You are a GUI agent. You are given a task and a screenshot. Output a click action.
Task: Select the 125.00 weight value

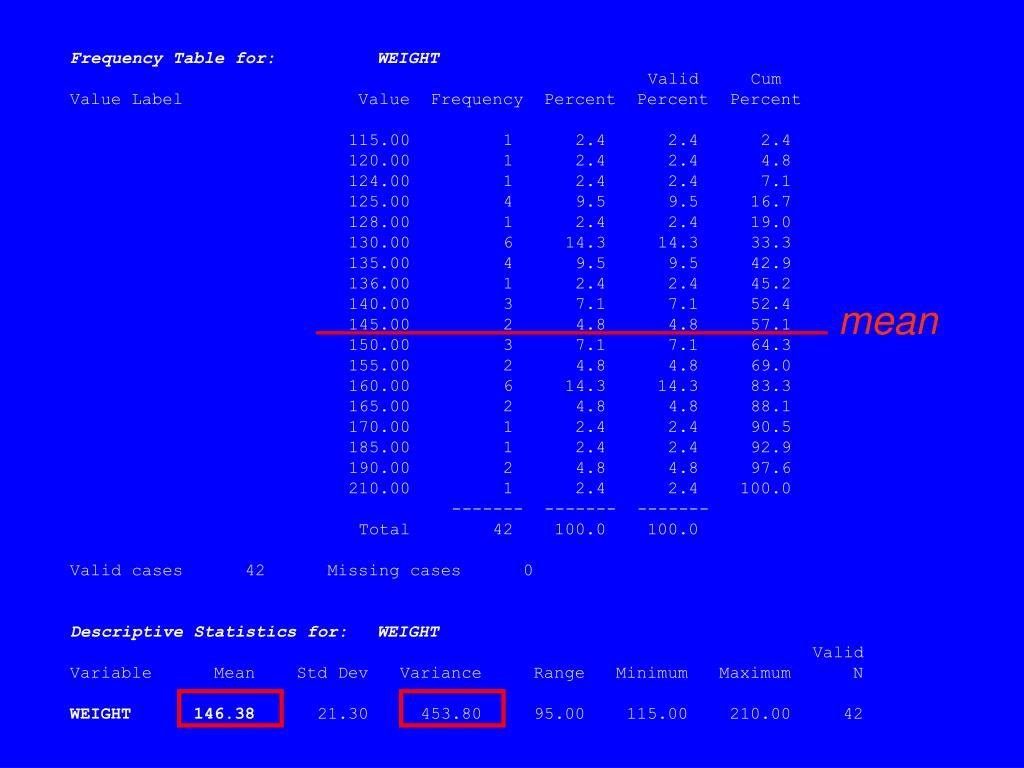click(x=379, y=202)
